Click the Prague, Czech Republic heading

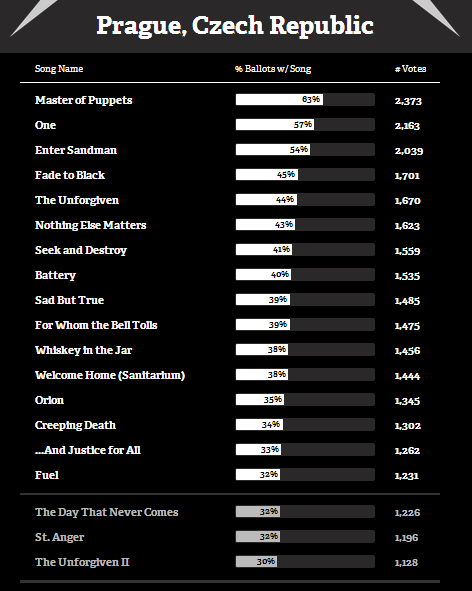click(x=235, y=26)
